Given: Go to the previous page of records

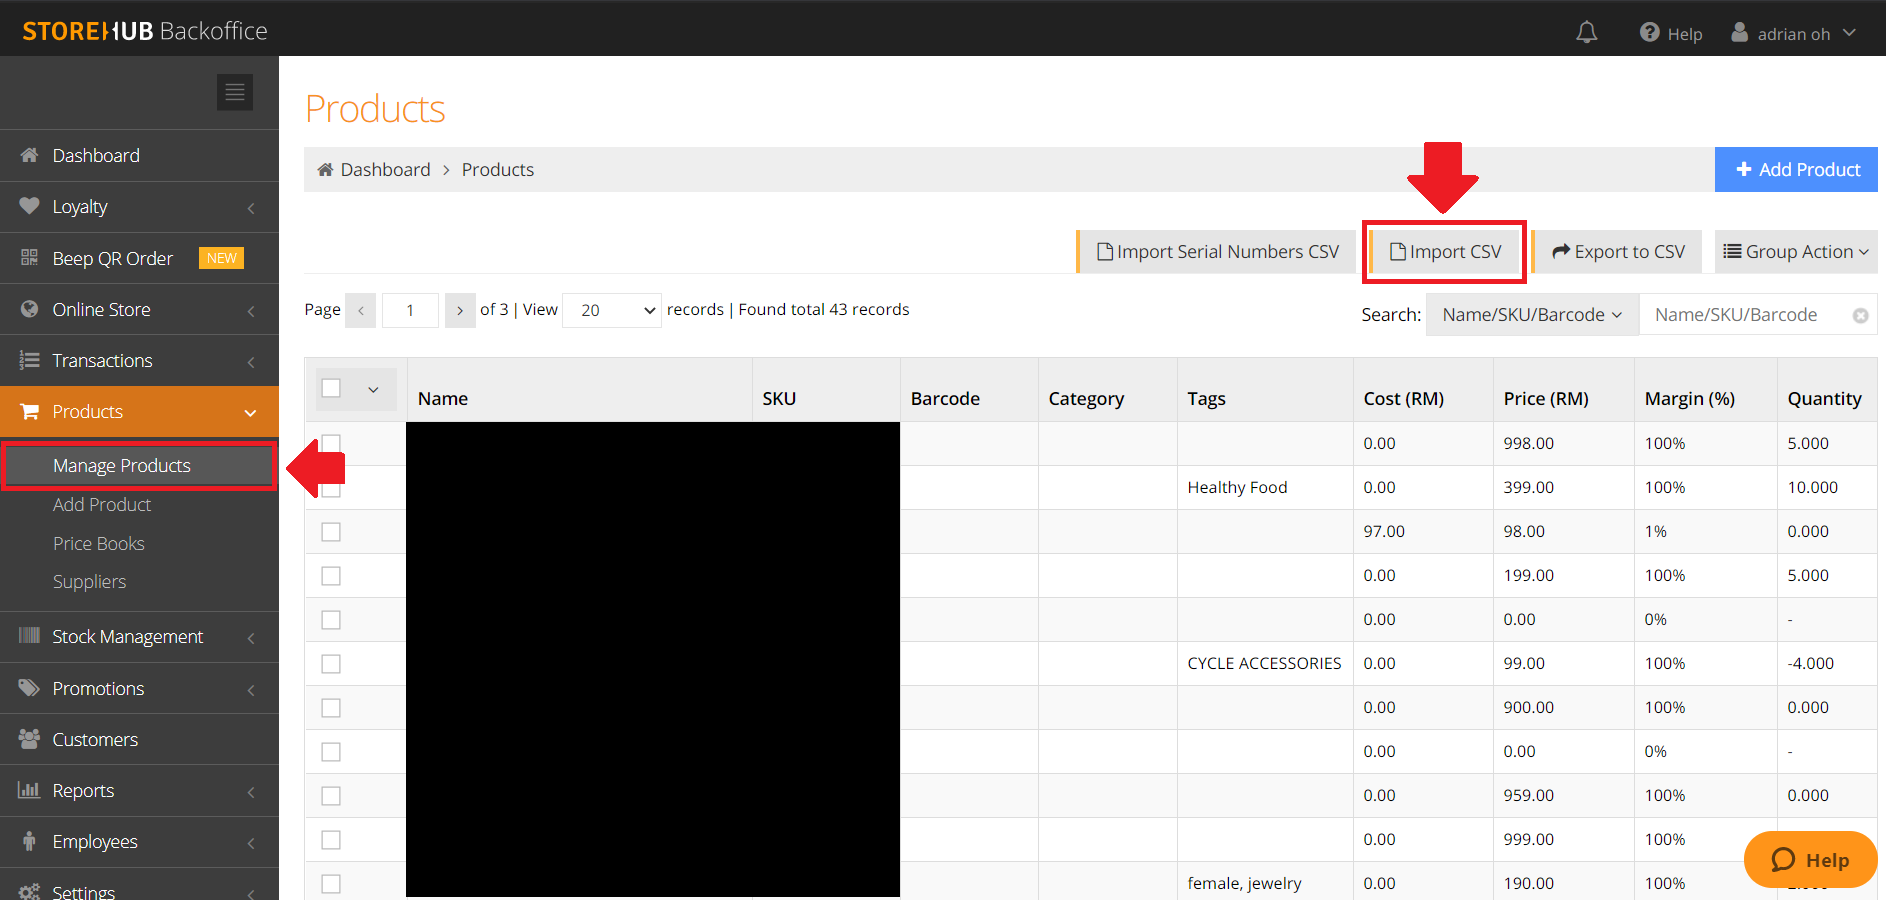Looking at the screenshot, I should (361, 310).
